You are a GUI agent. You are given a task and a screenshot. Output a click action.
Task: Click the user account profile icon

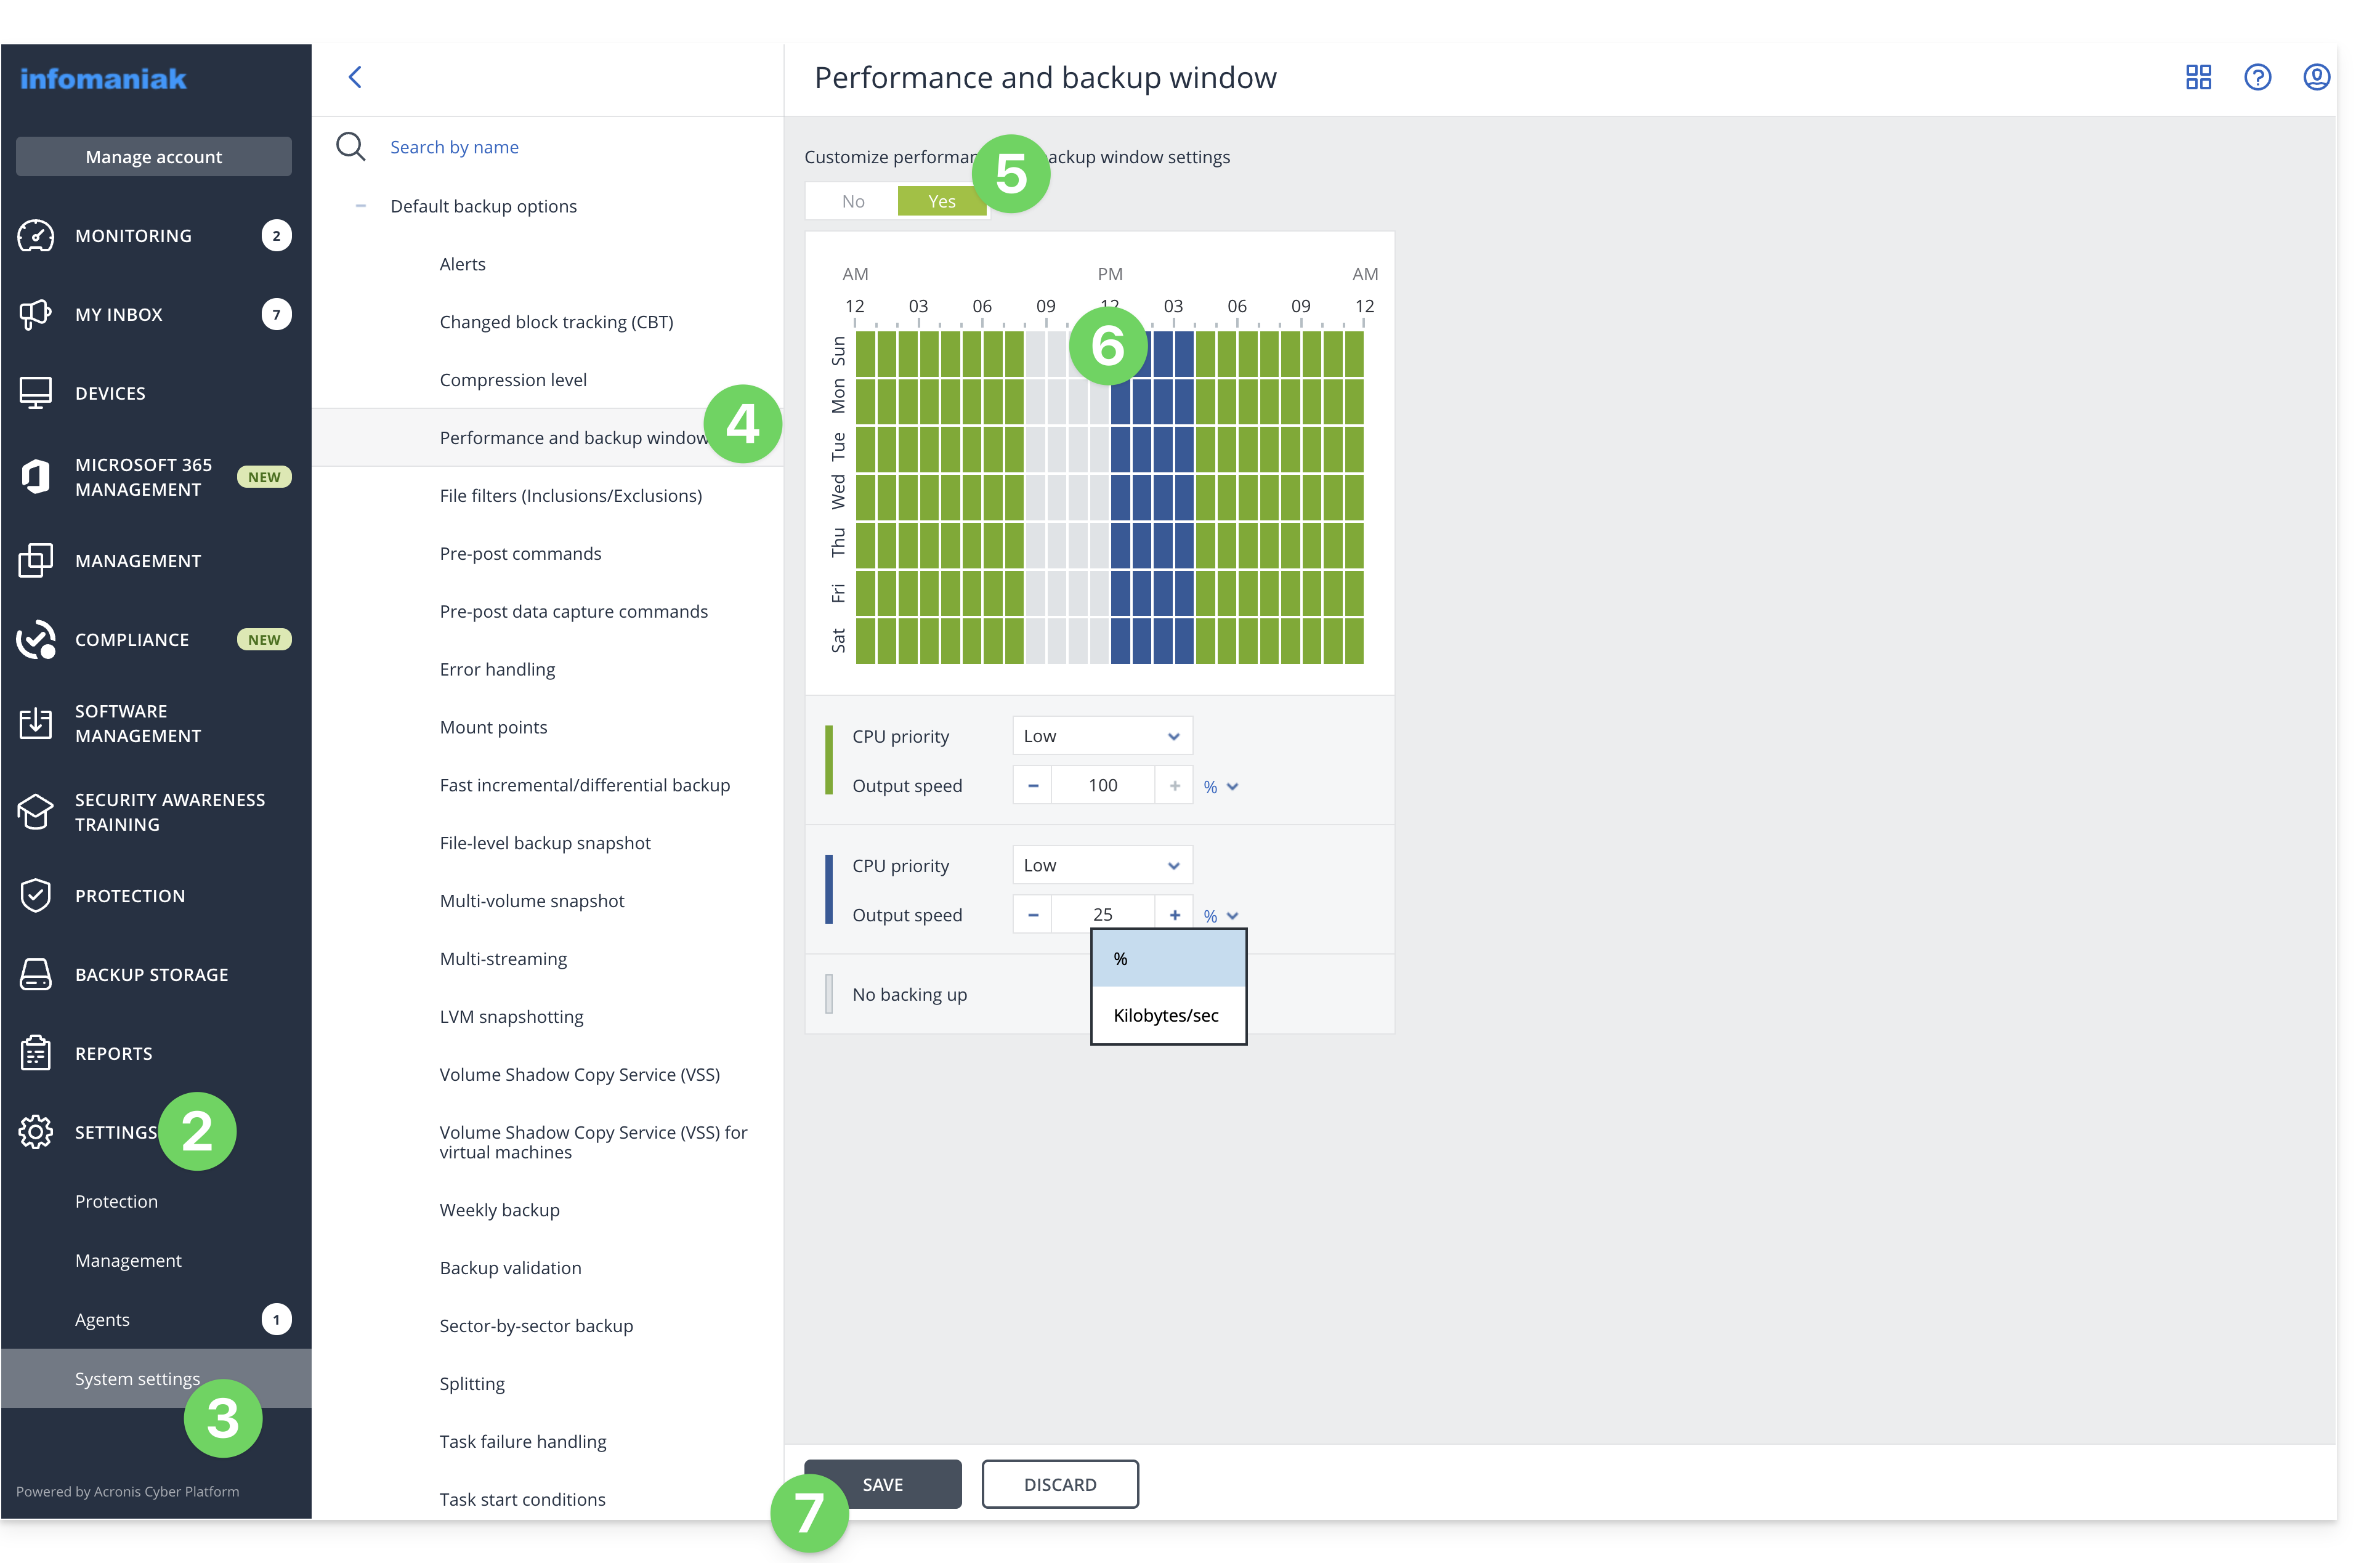[x=2316, y=77]
